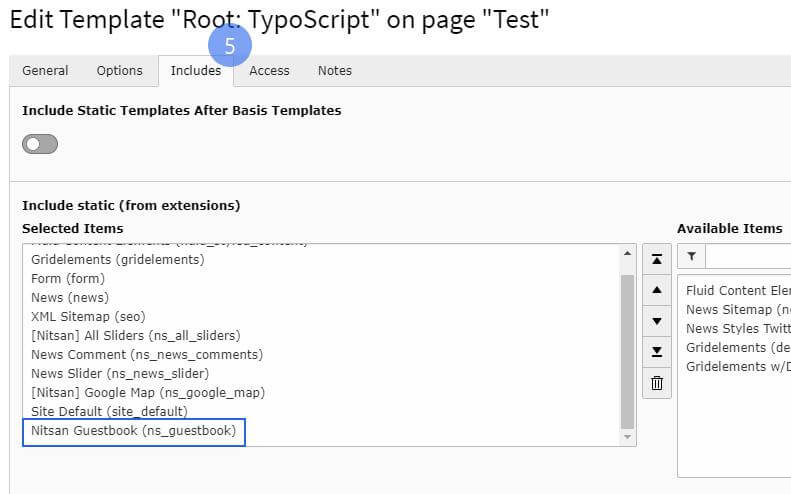This screenshot has height=494, width=791.
Task: Switch to the General tab
Action: coord(45,71)
